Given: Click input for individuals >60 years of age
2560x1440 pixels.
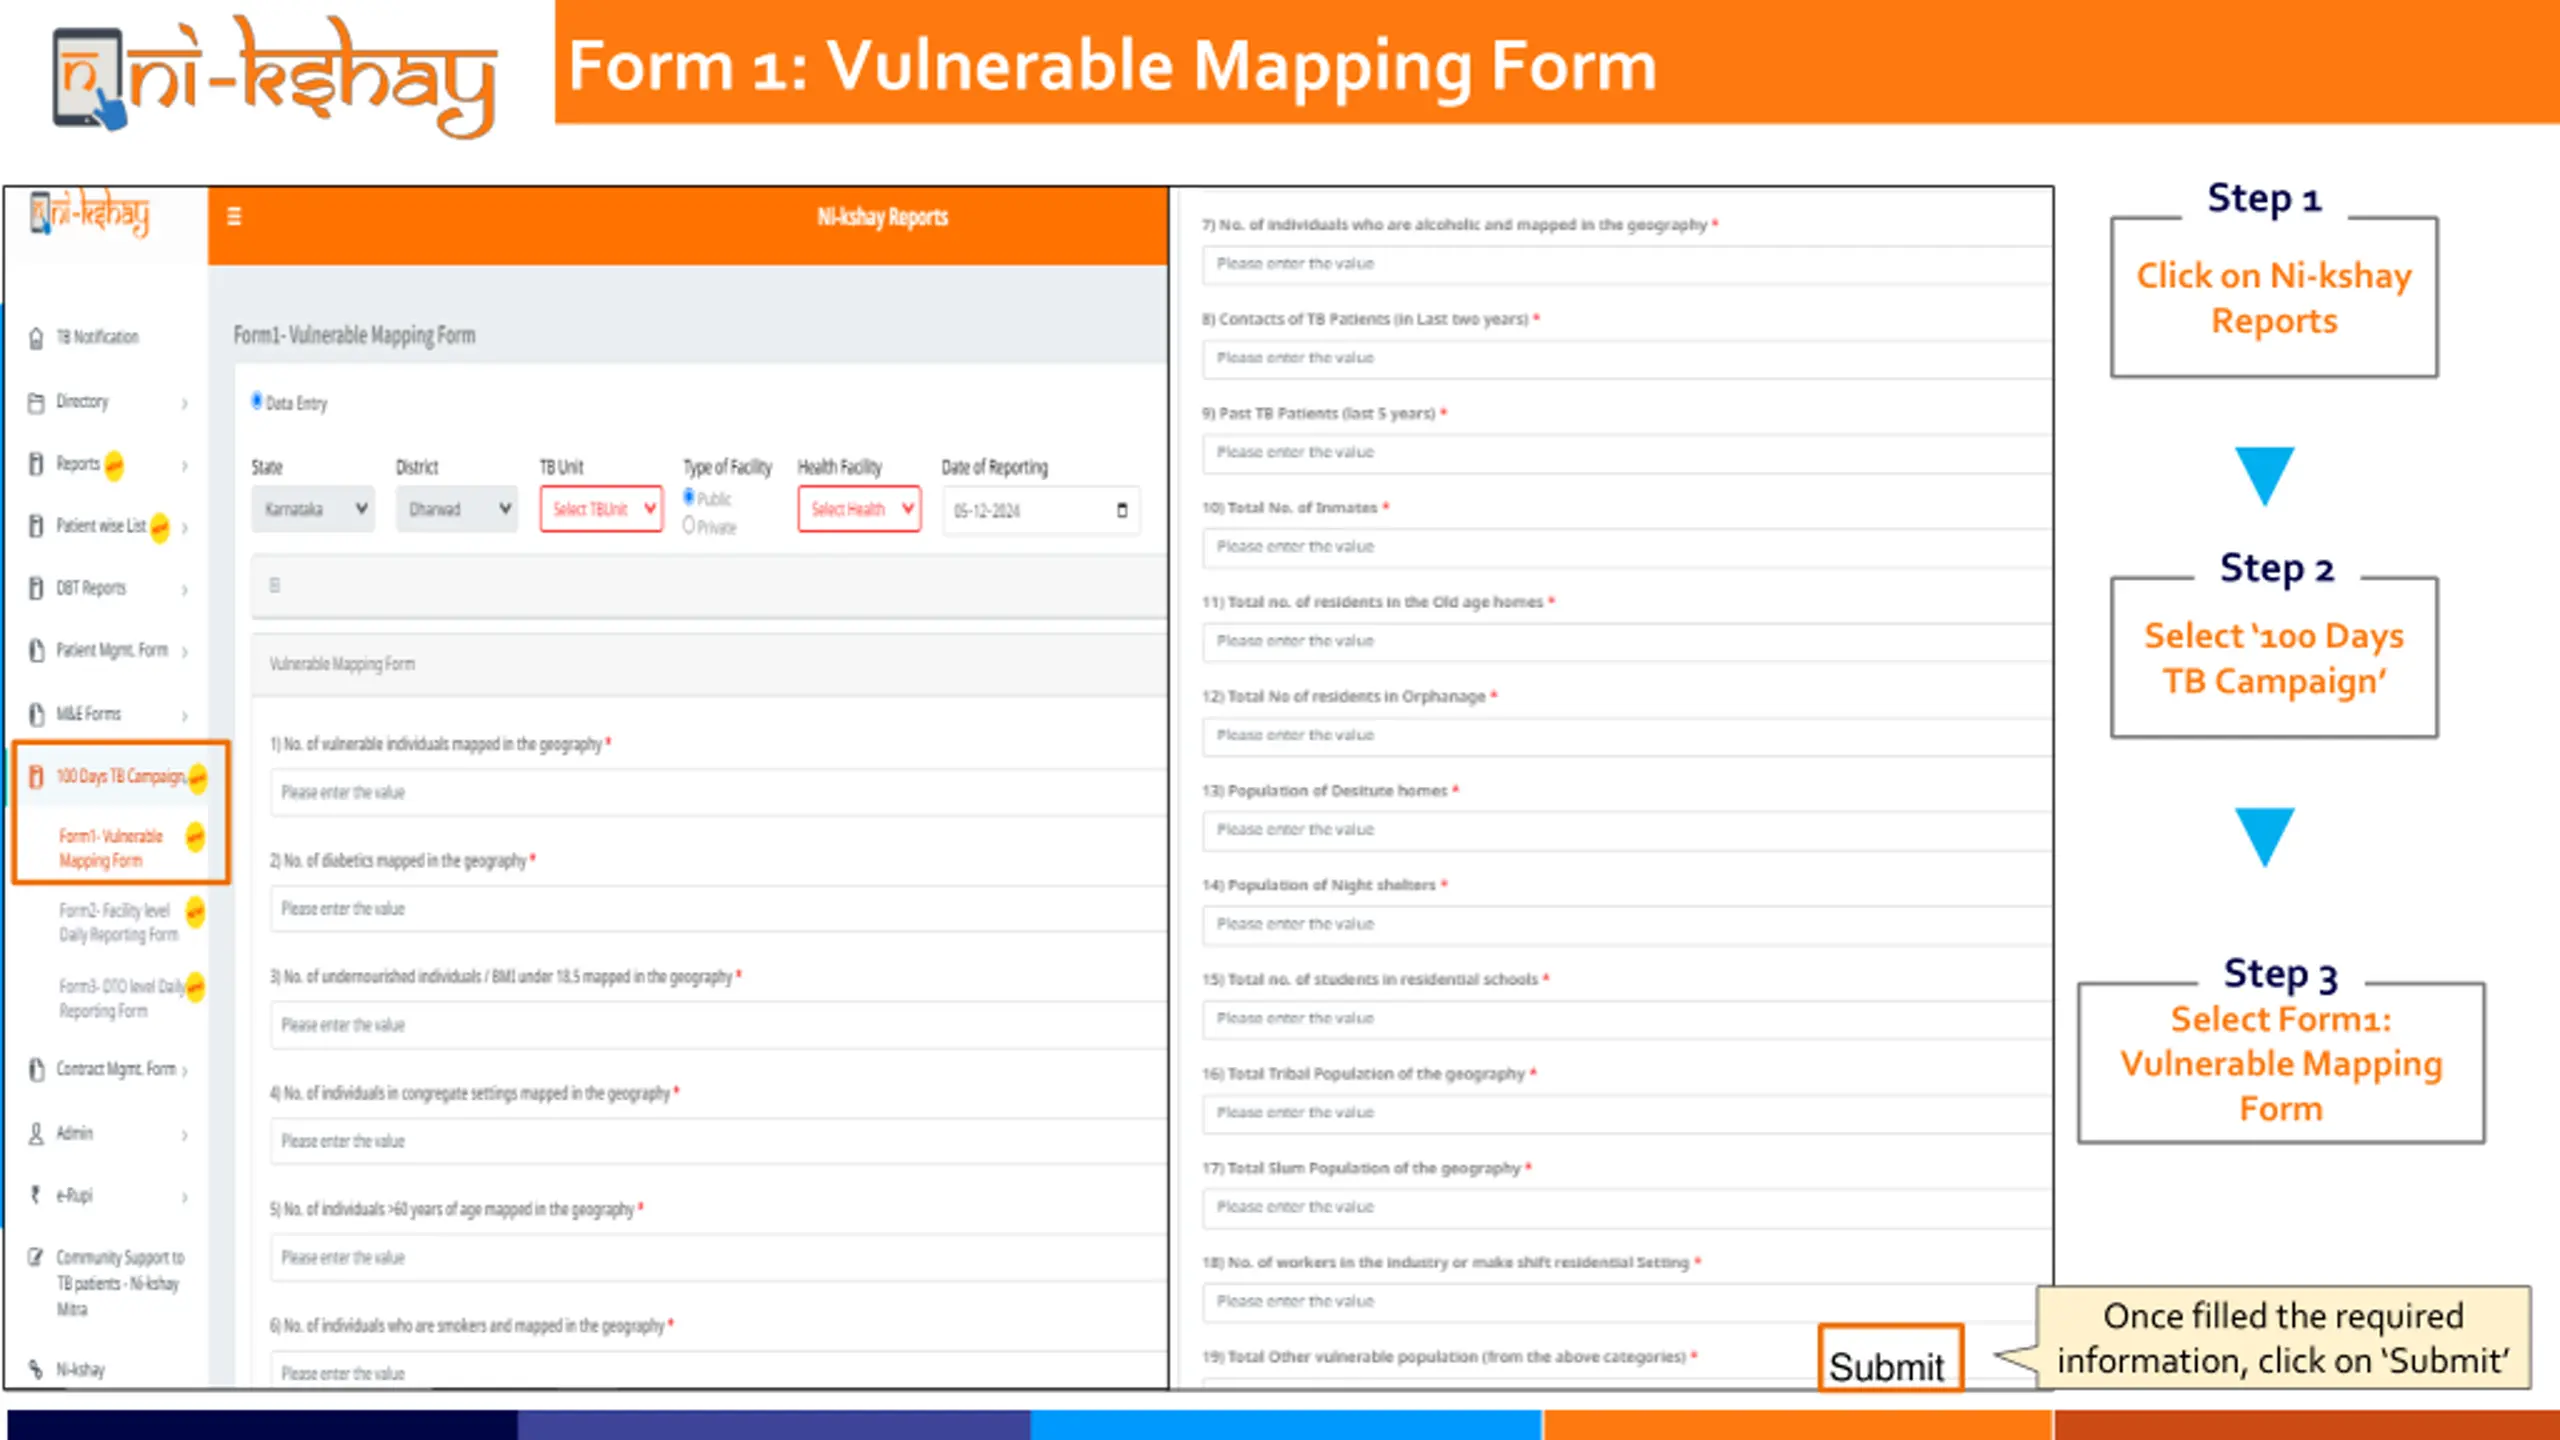Looking at the screenshot, I should pyautogui.click(x=718, y=1257).
